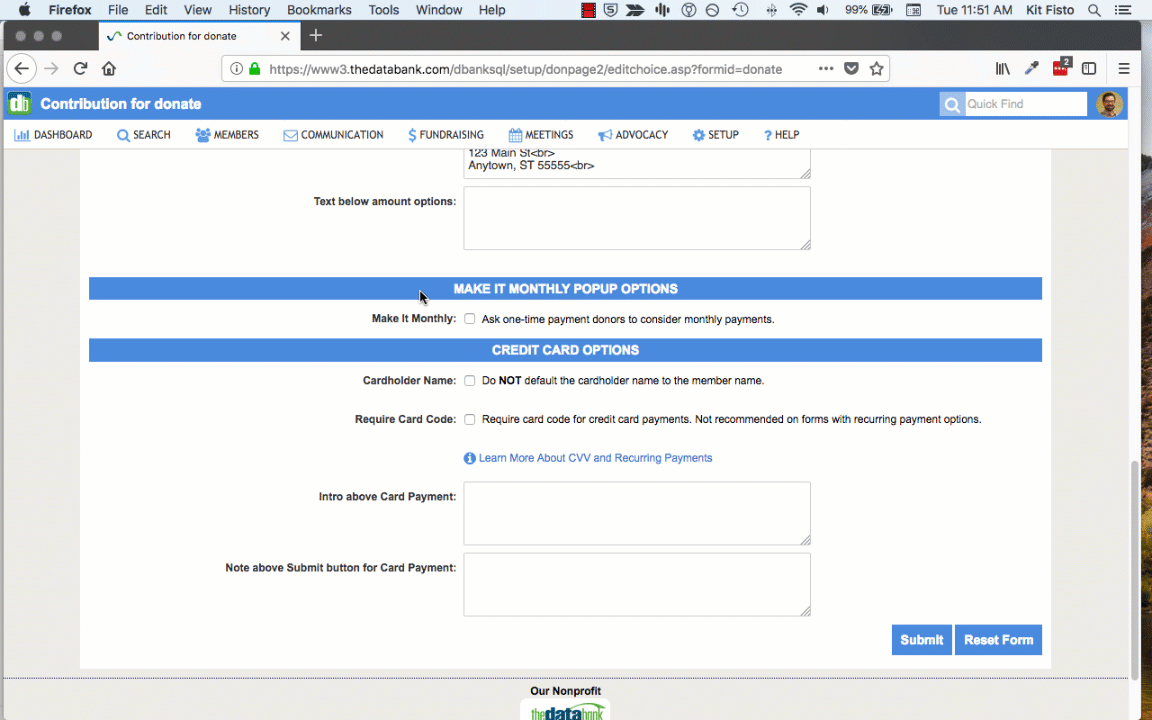Image resolution: width=1152 pixels, height=720 pixels.
Task: Open a new browser tab
Action: pos(316,35)
